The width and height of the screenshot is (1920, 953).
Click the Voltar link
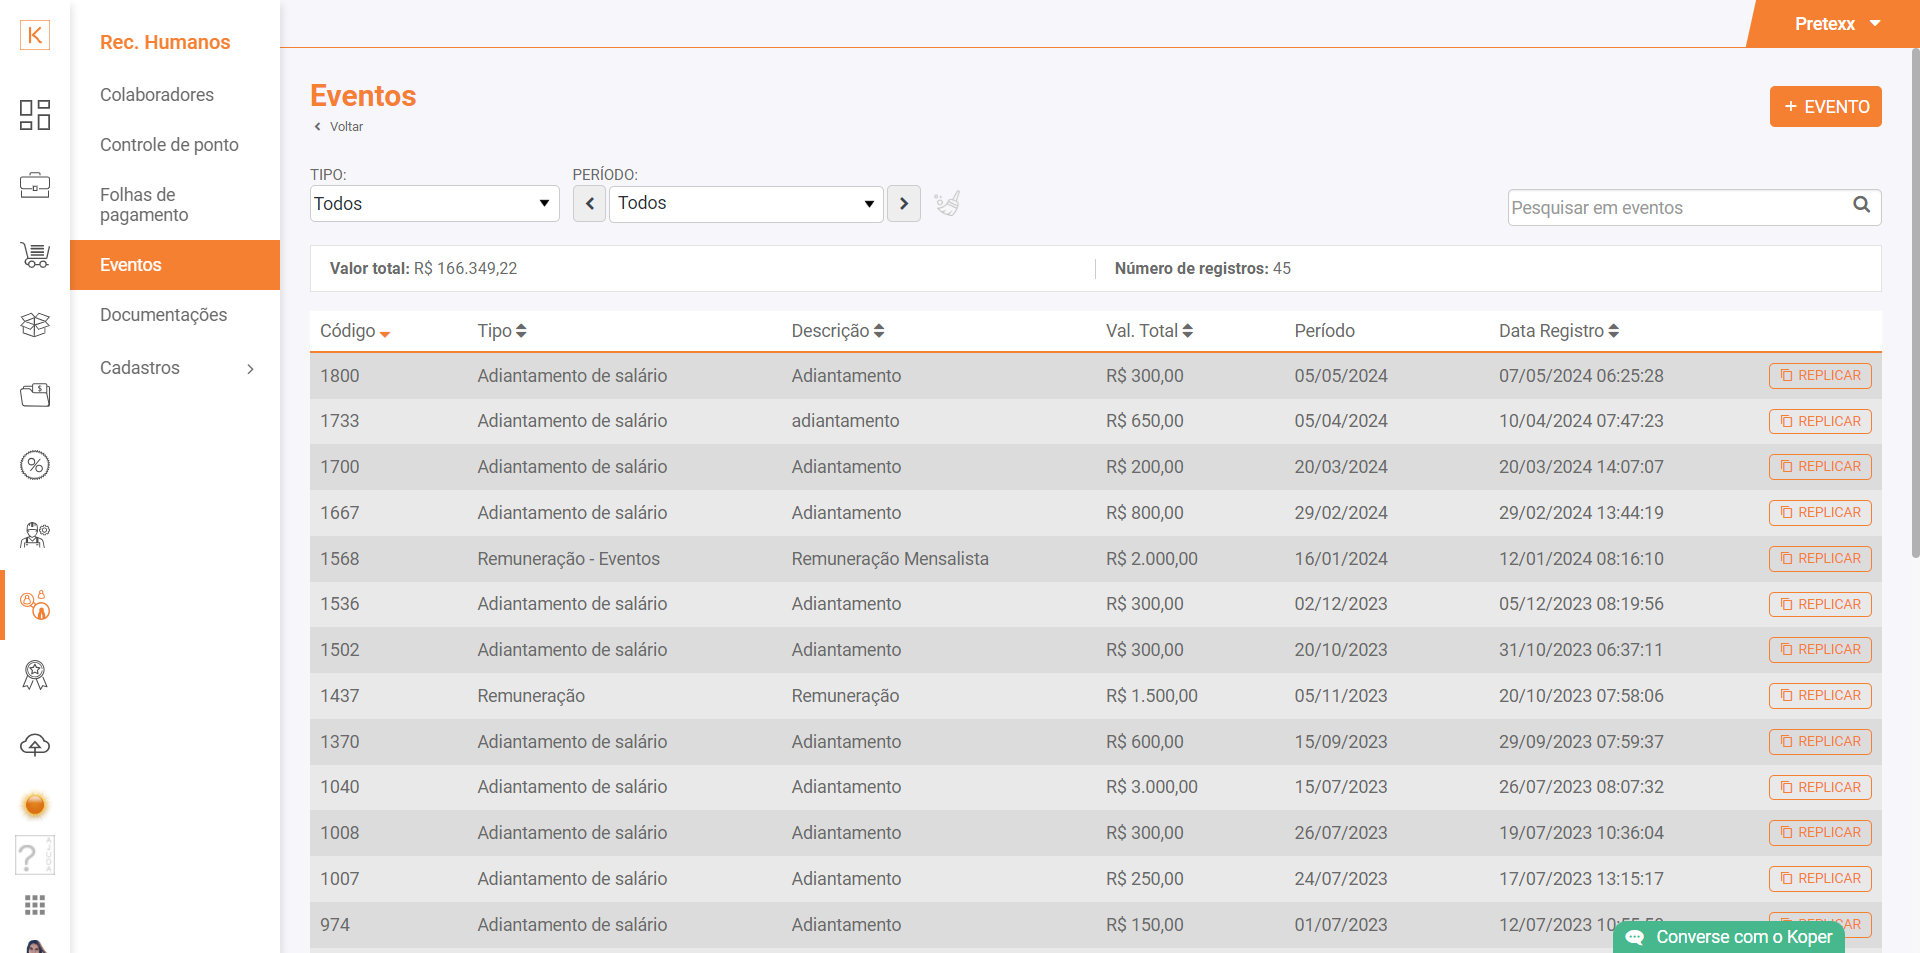click(x=345, y=127)
